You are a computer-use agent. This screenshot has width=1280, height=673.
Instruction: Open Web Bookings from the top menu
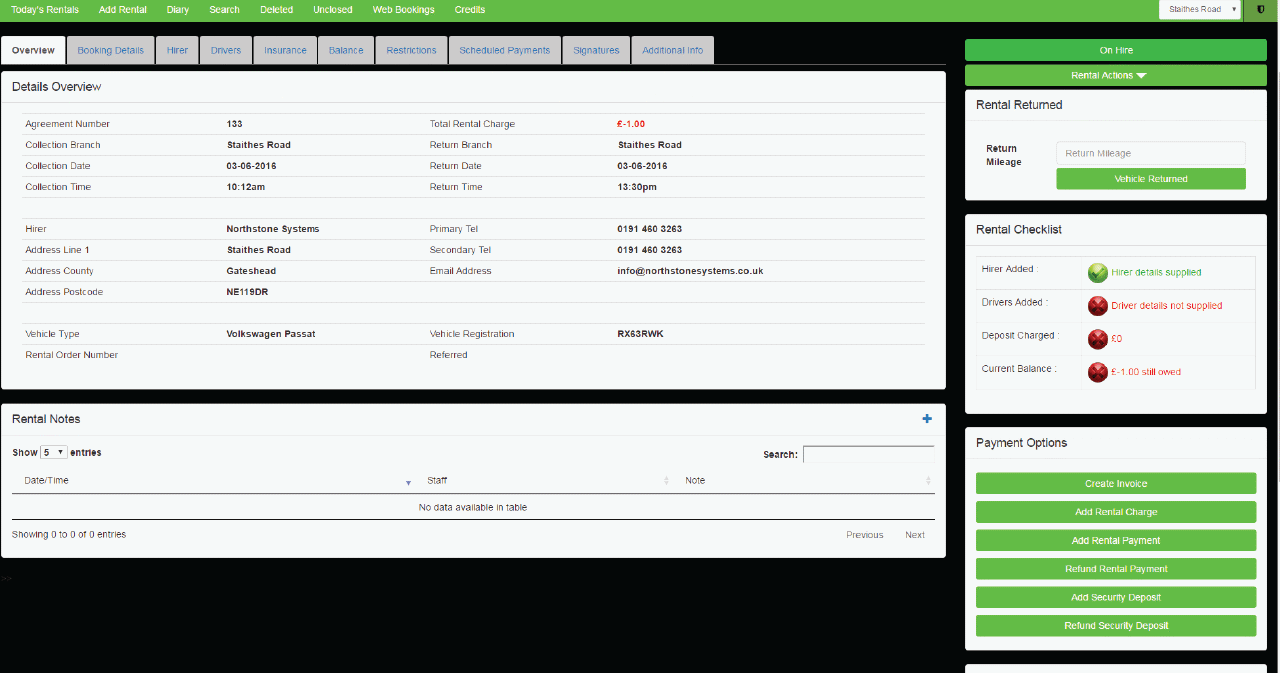click(x=403, y=10)
